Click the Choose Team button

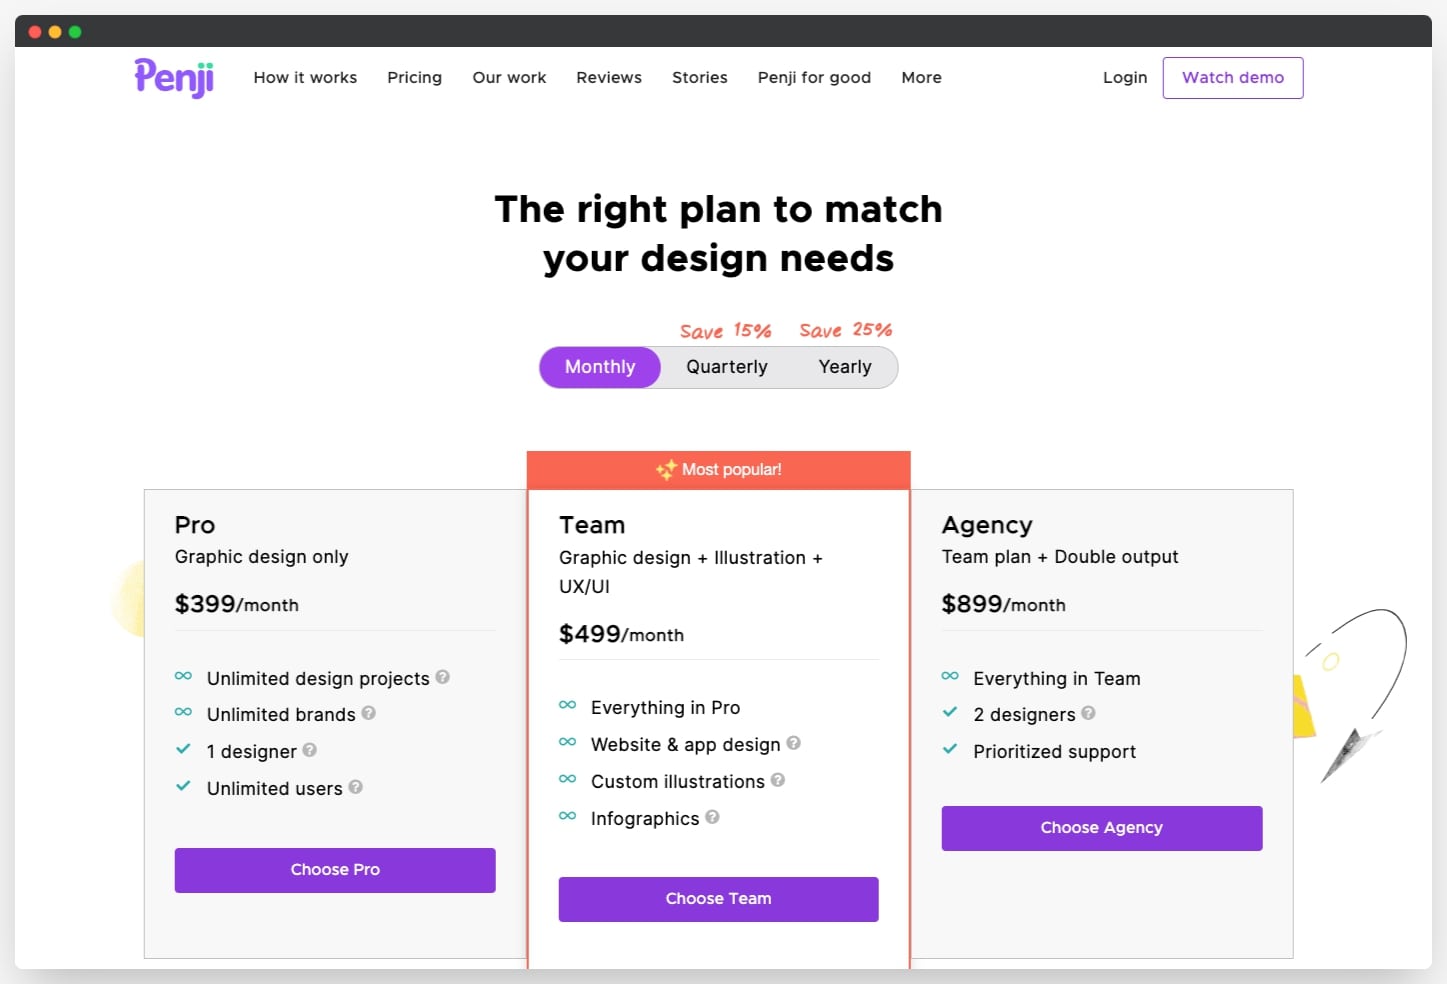tap(719, 899)
